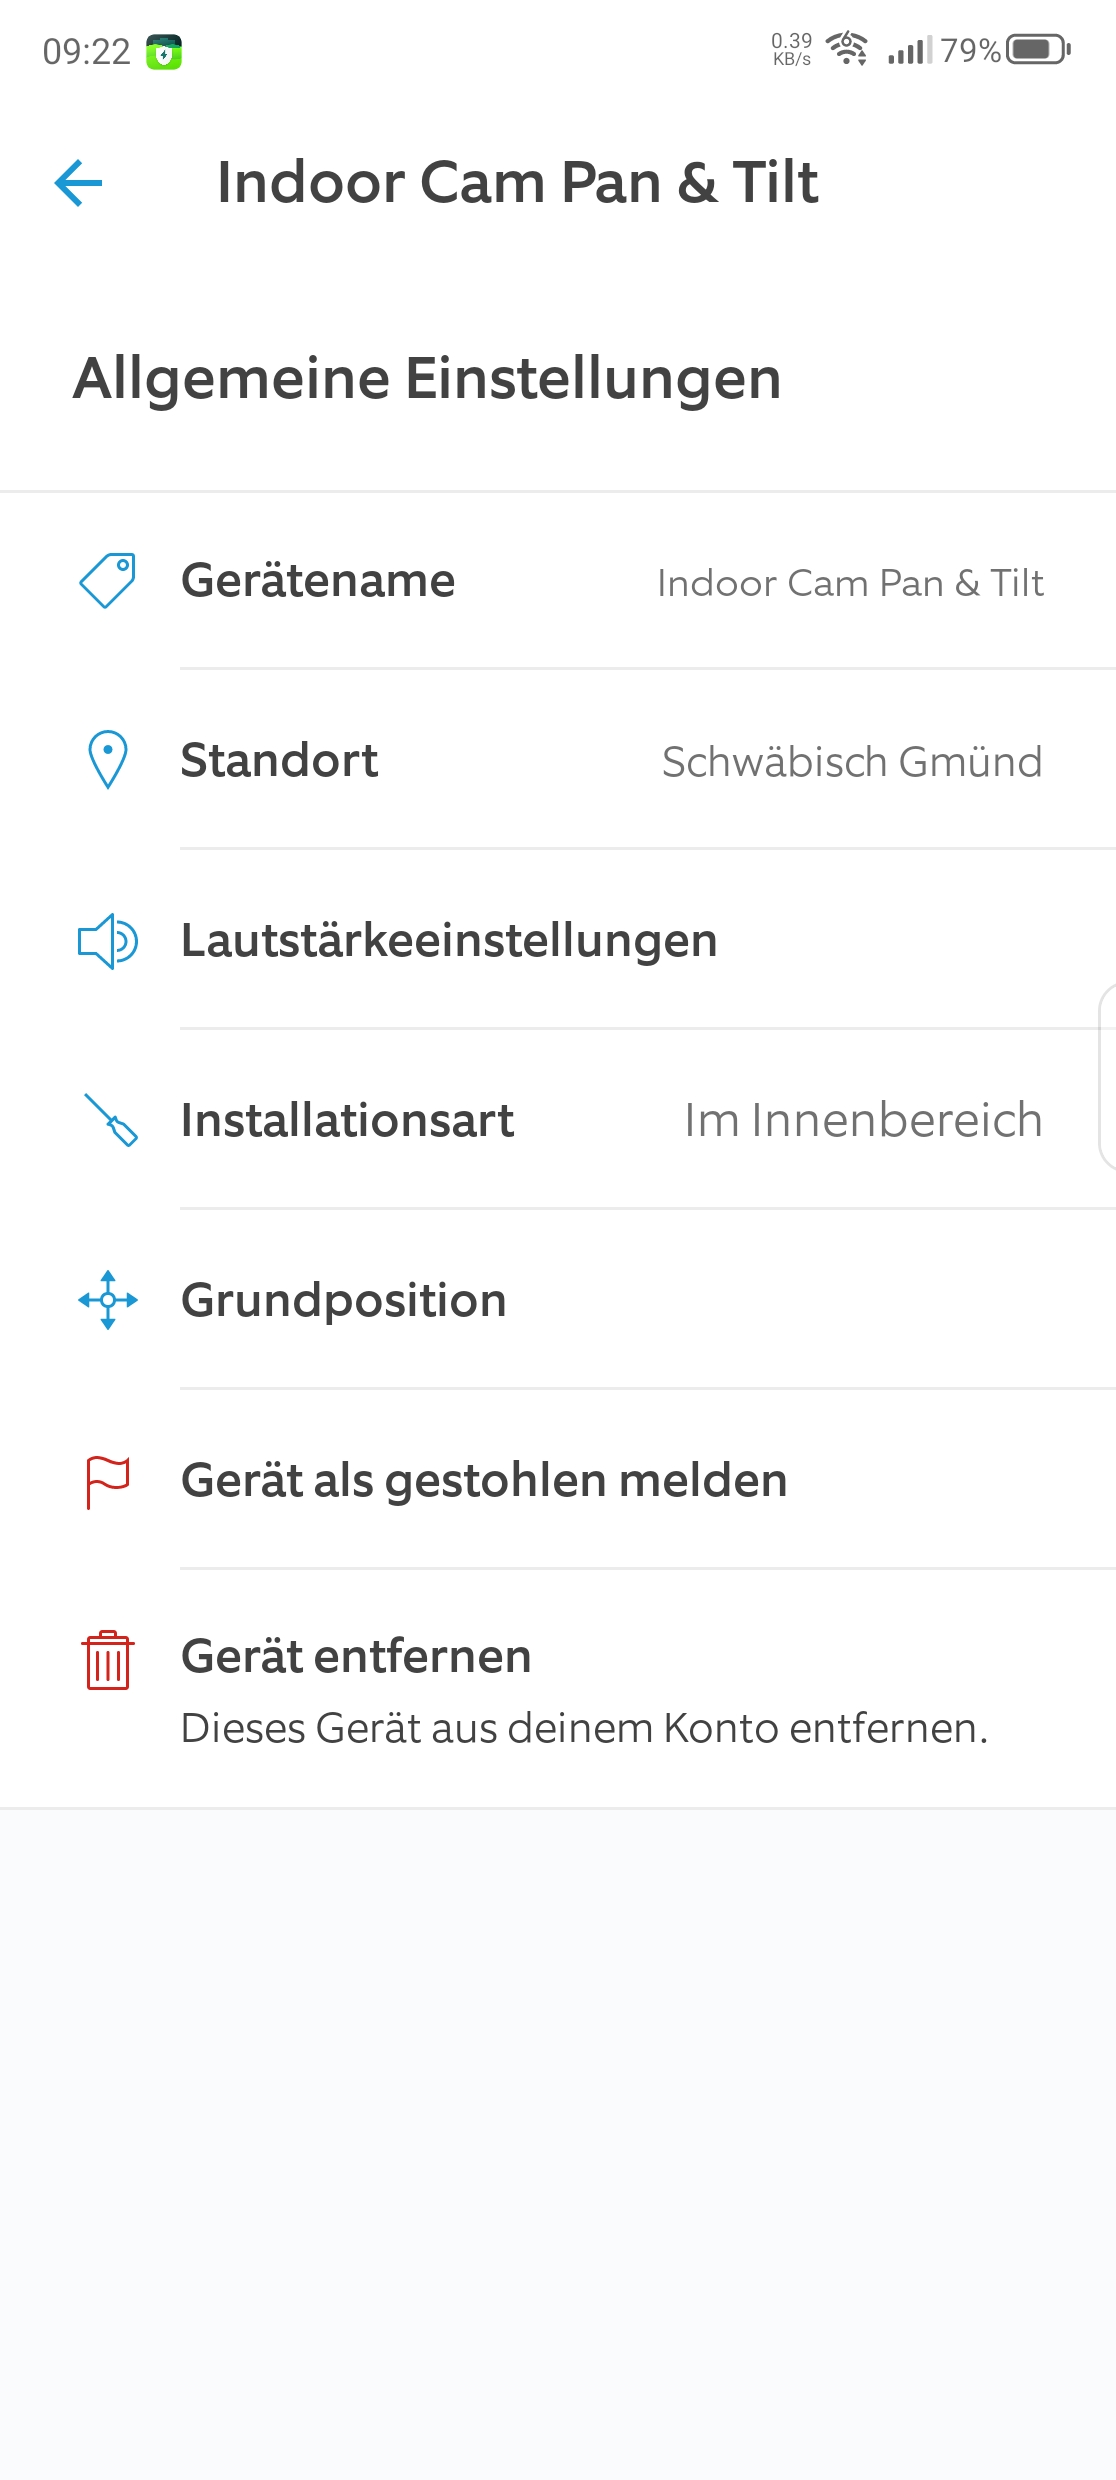
Task: Open the Standort setting
Action: [280, 761]
